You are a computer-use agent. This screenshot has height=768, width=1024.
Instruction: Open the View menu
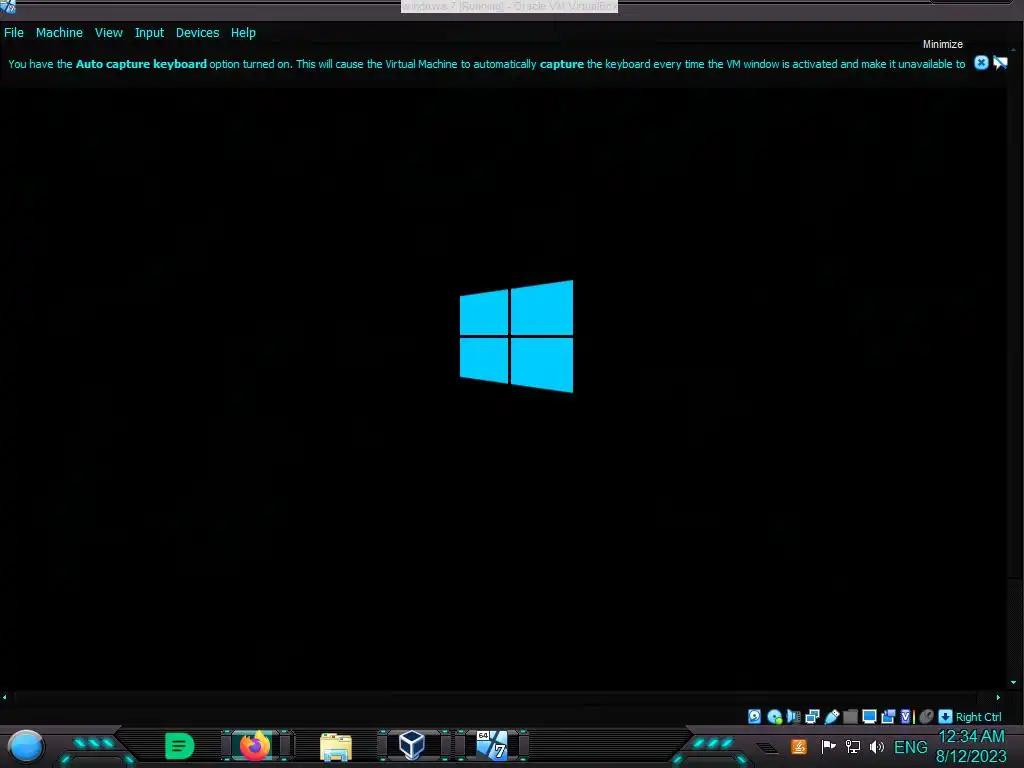(108, 33)
